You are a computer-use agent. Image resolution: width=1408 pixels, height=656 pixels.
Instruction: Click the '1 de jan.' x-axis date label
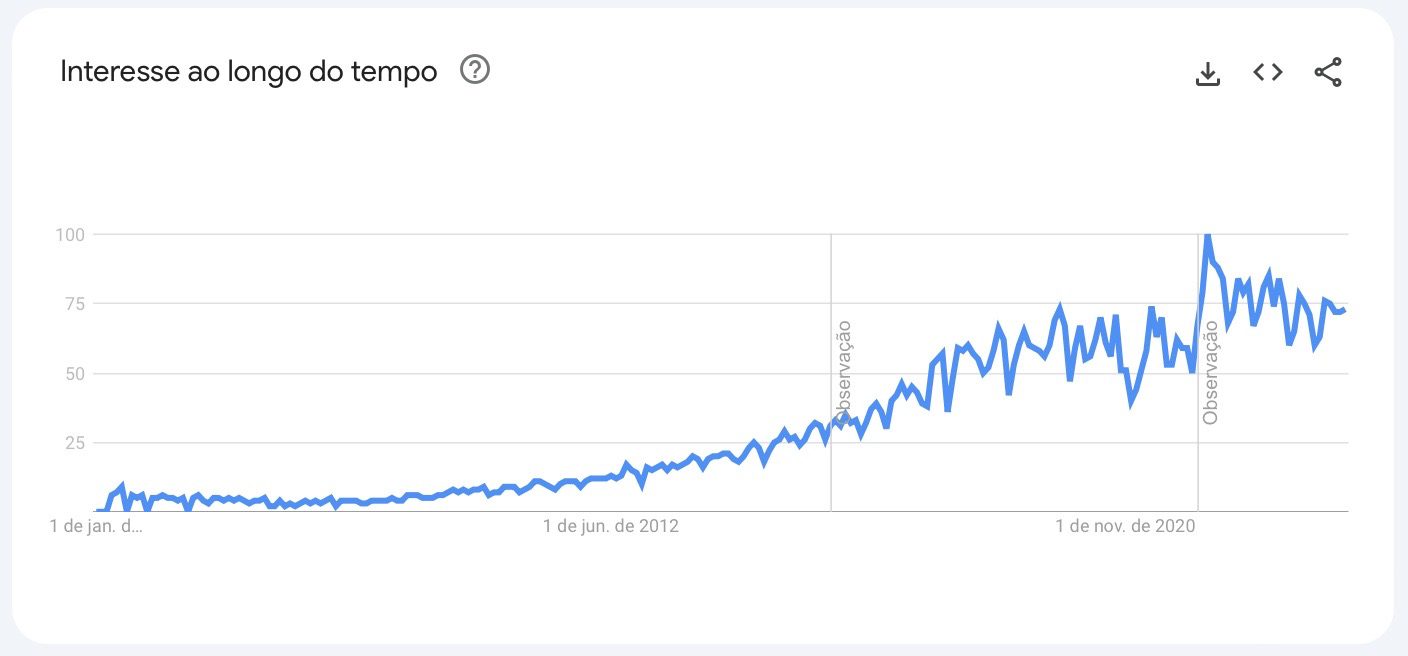click(x=96, y=527)
